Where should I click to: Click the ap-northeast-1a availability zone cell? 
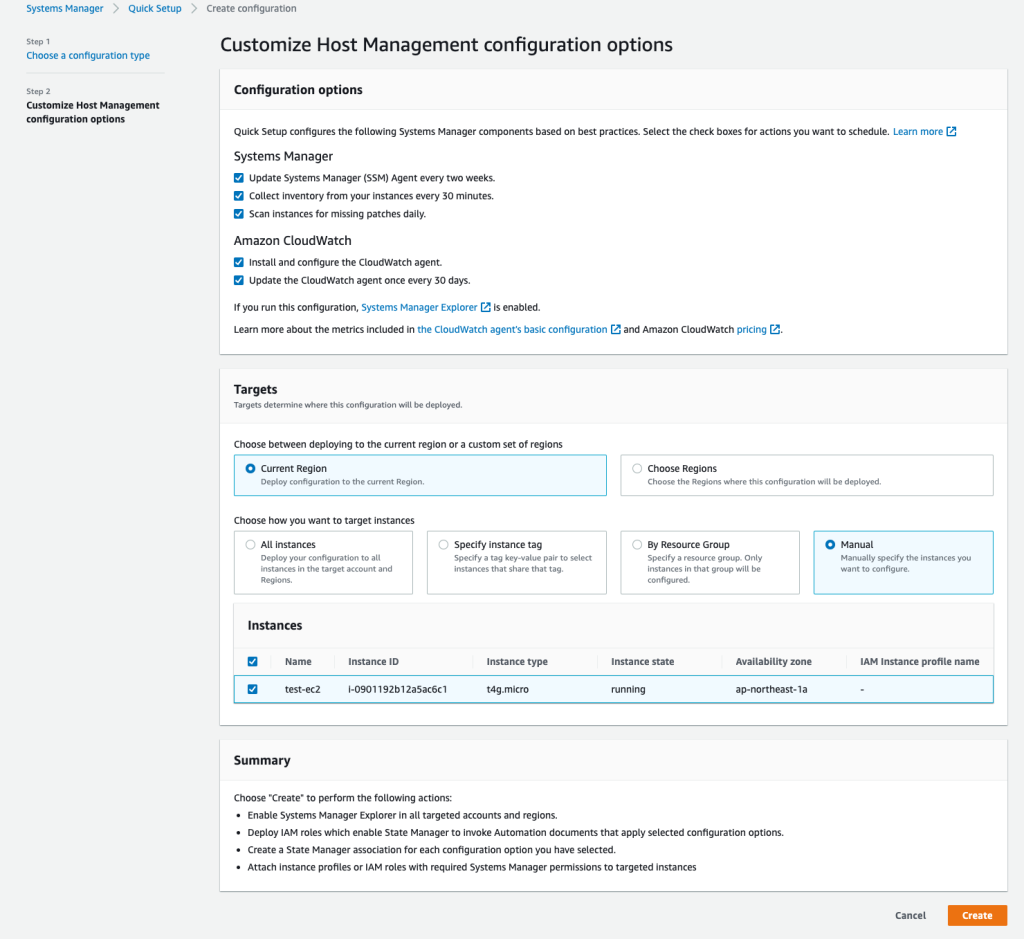(771, 689)
